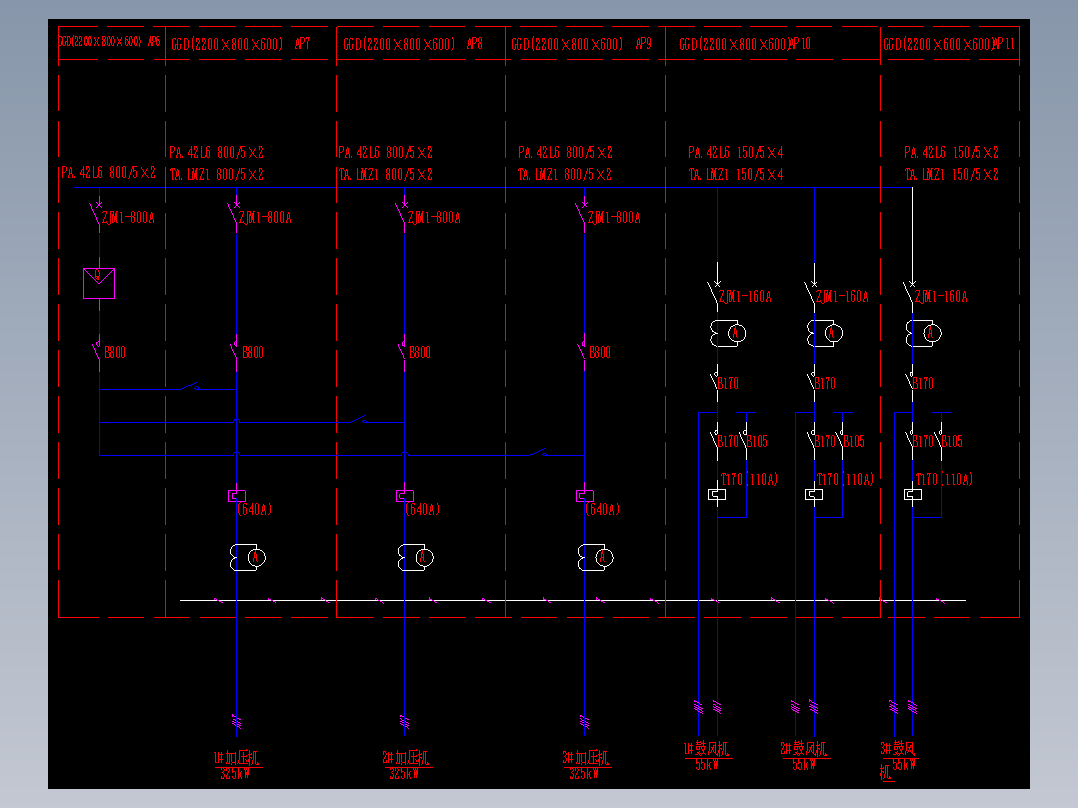Select the PA. 42L6 150/5×2 label
Screen dimensions: 1078x808
point(952,152)
